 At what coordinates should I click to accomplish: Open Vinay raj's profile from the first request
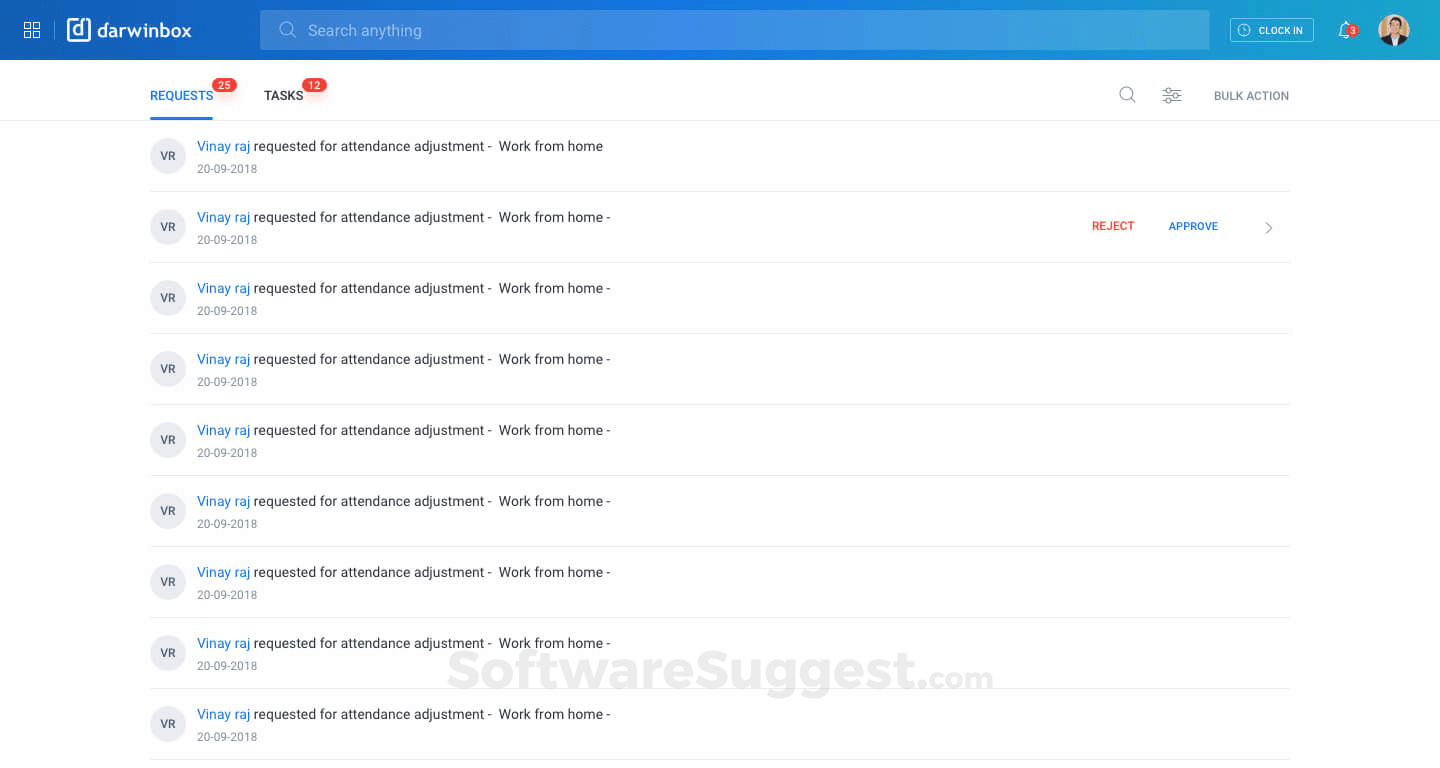pos(222,146)
